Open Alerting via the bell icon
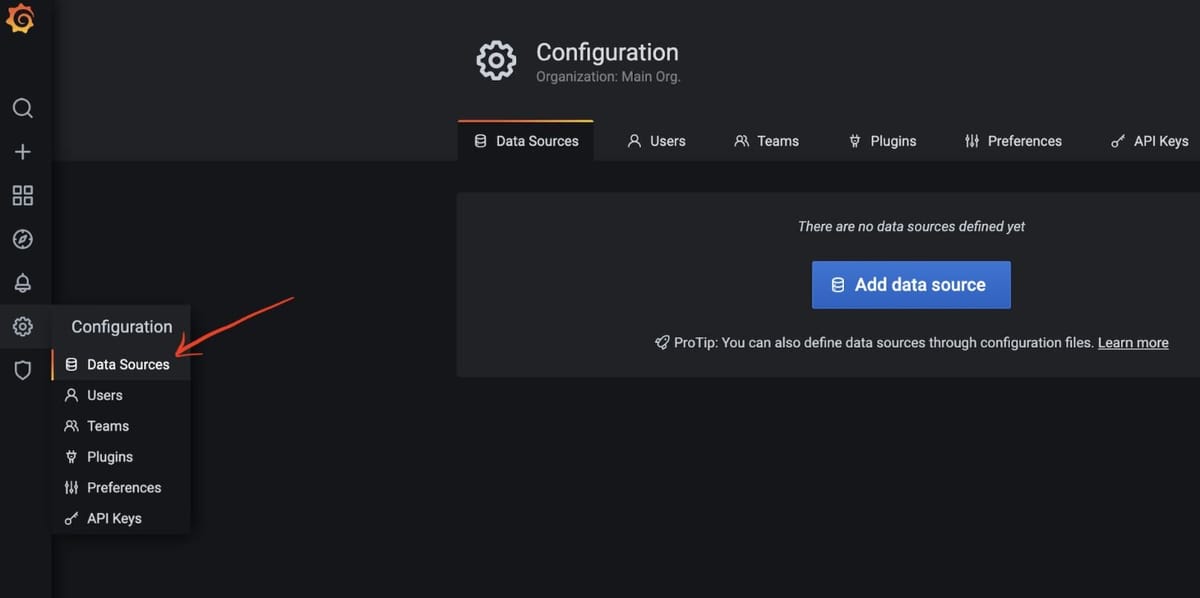This screenshot has width=1200, height=598. (23, 283)
